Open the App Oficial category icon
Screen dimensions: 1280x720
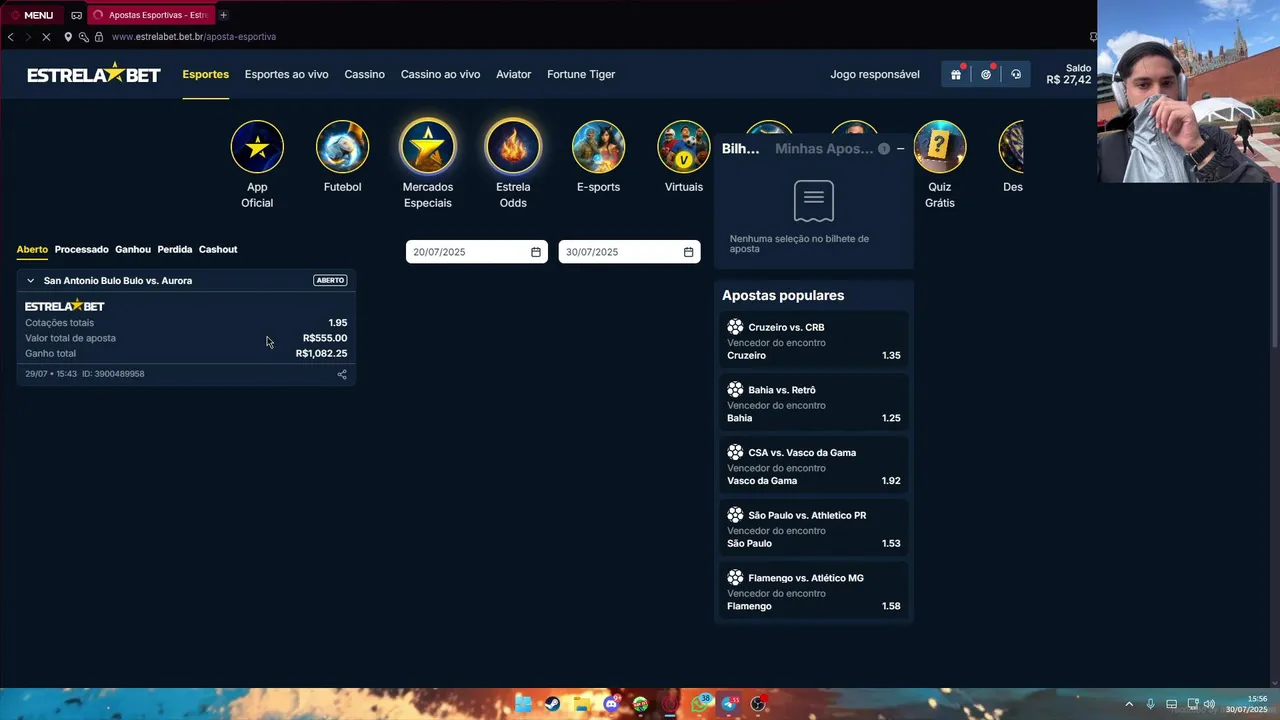[257, 146]
